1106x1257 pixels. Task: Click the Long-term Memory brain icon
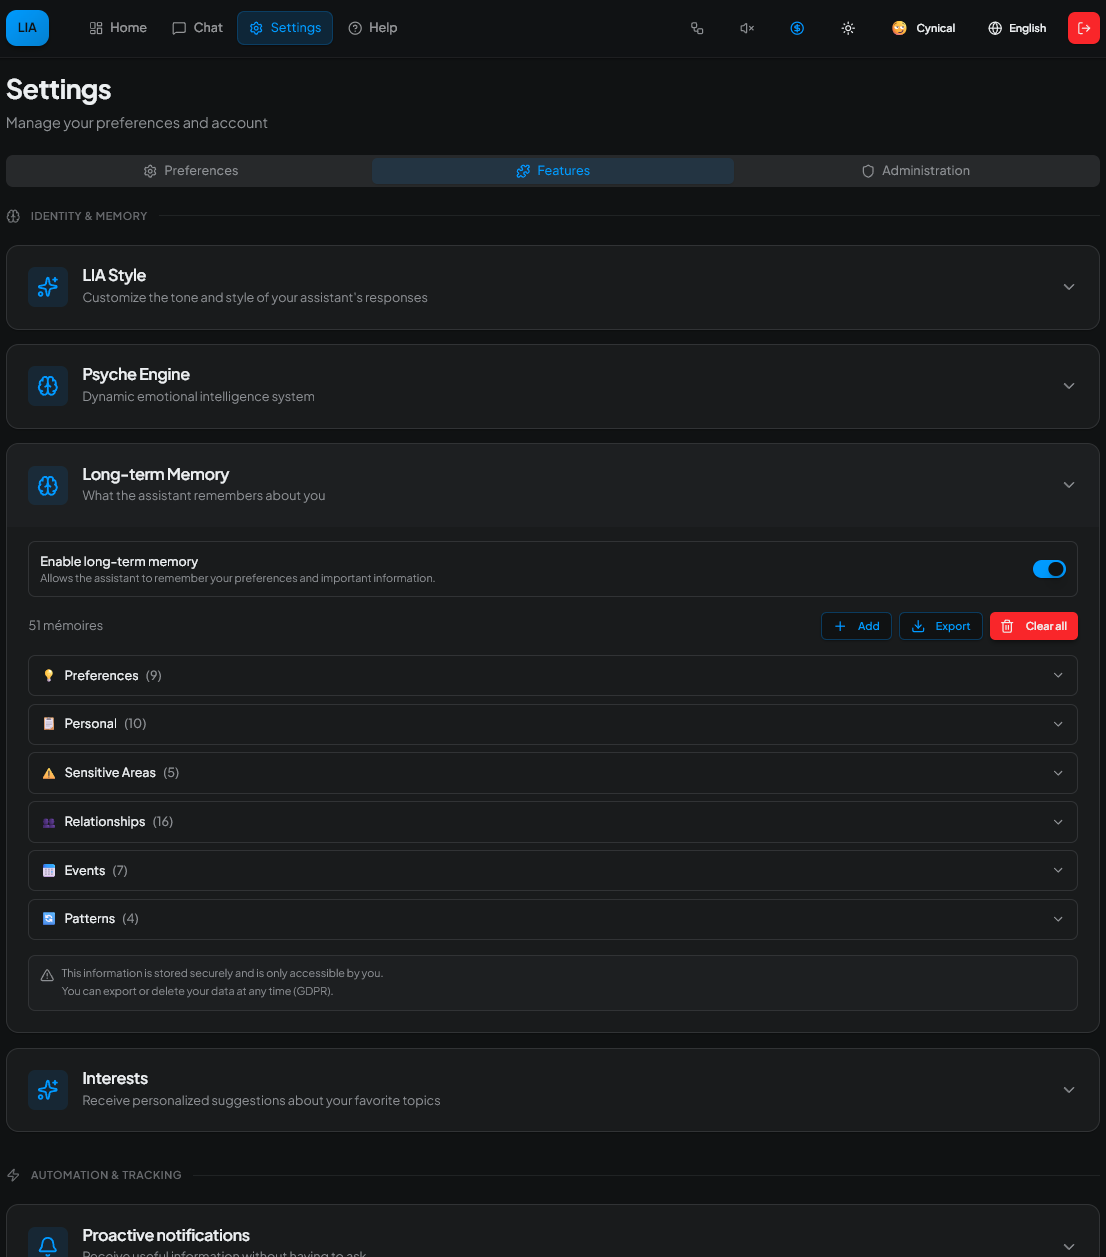point(48,485)
